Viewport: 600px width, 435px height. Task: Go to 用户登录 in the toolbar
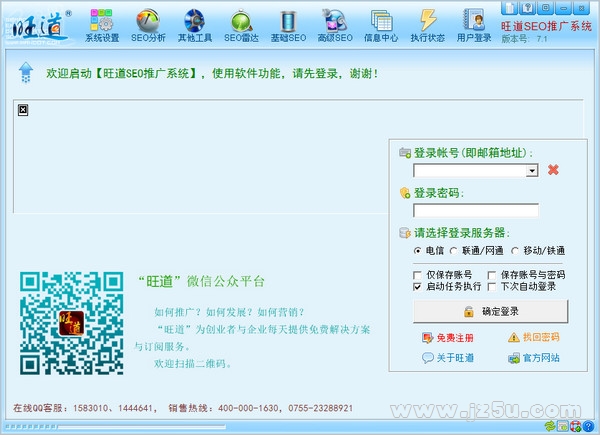tap(474, 25)
